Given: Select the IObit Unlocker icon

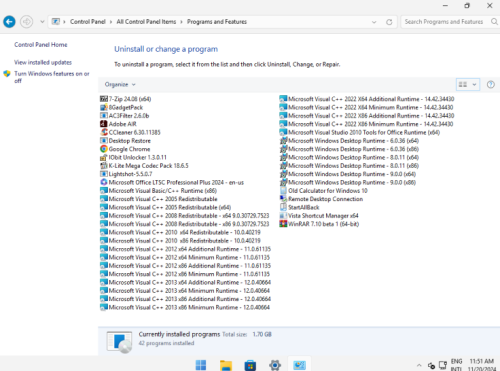Looking at the screenshot, I should (104, 157).
